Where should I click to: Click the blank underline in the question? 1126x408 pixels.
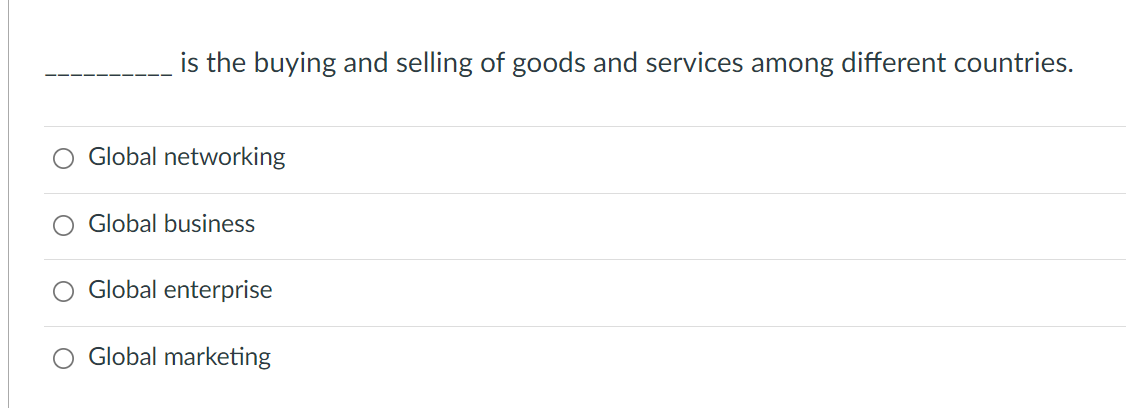[108, 70]
